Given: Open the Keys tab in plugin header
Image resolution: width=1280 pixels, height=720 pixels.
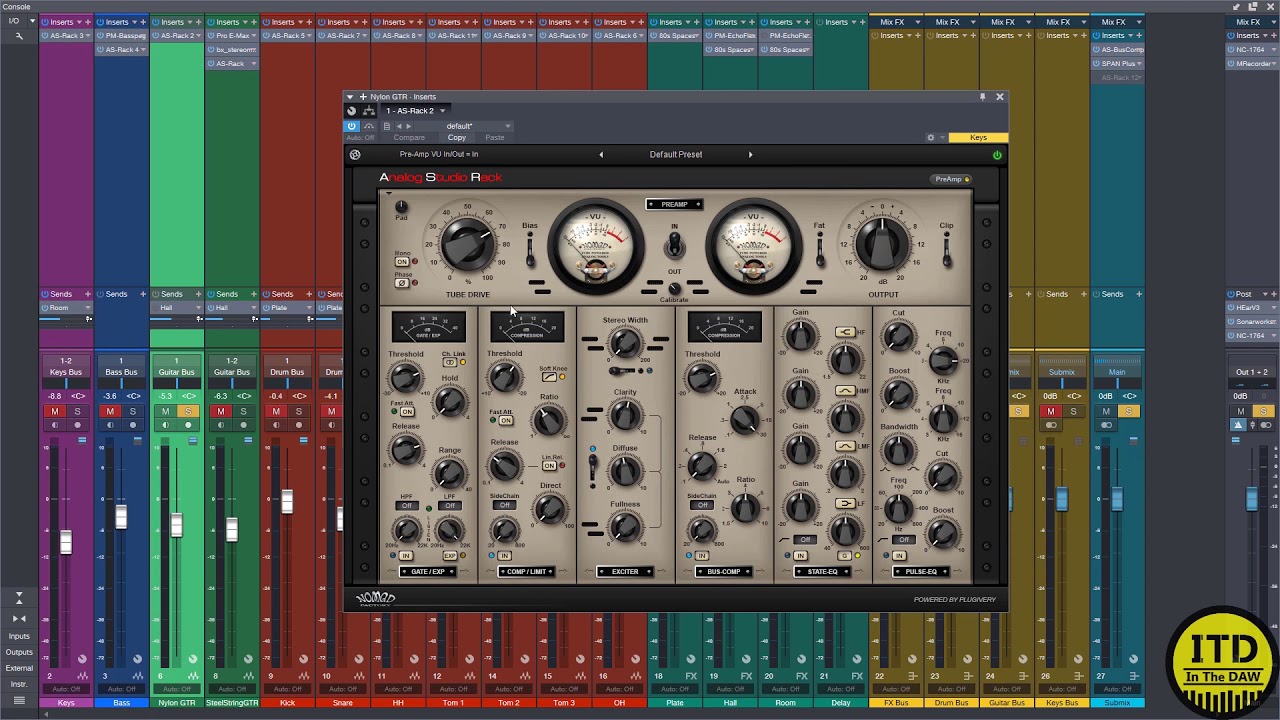Looking at the screenshot, I should pos(978,138).
